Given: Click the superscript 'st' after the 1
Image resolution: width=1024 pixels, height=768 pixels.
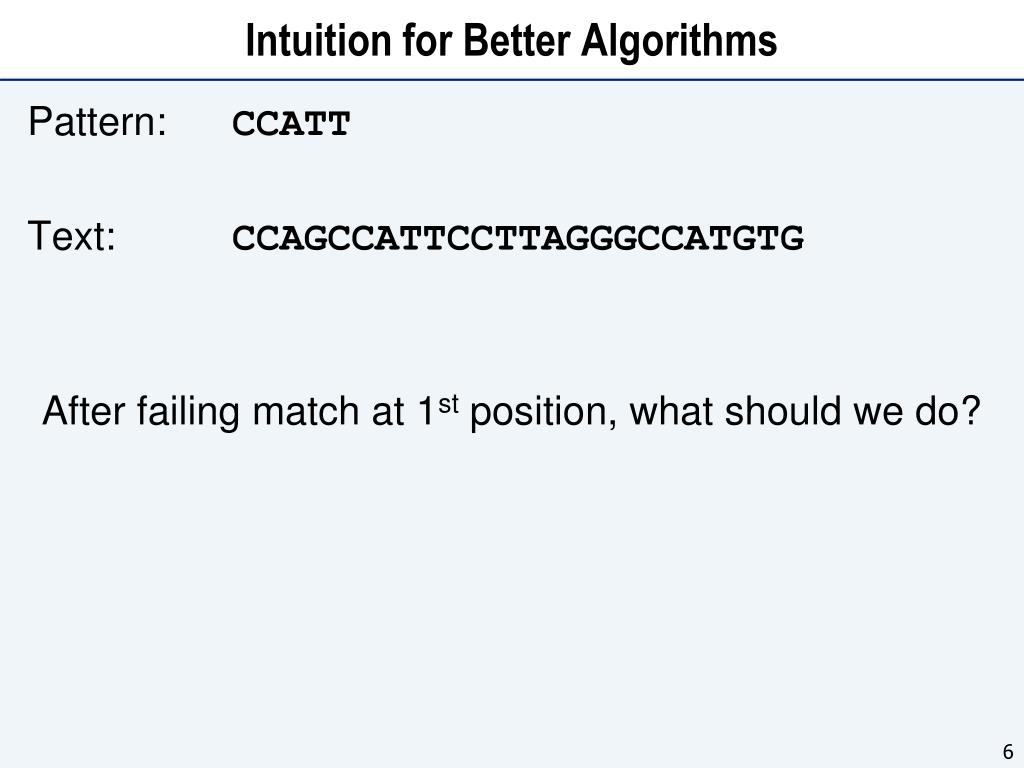Looking at the screenshot, I should pyautogui.click(x=448, y=405).
